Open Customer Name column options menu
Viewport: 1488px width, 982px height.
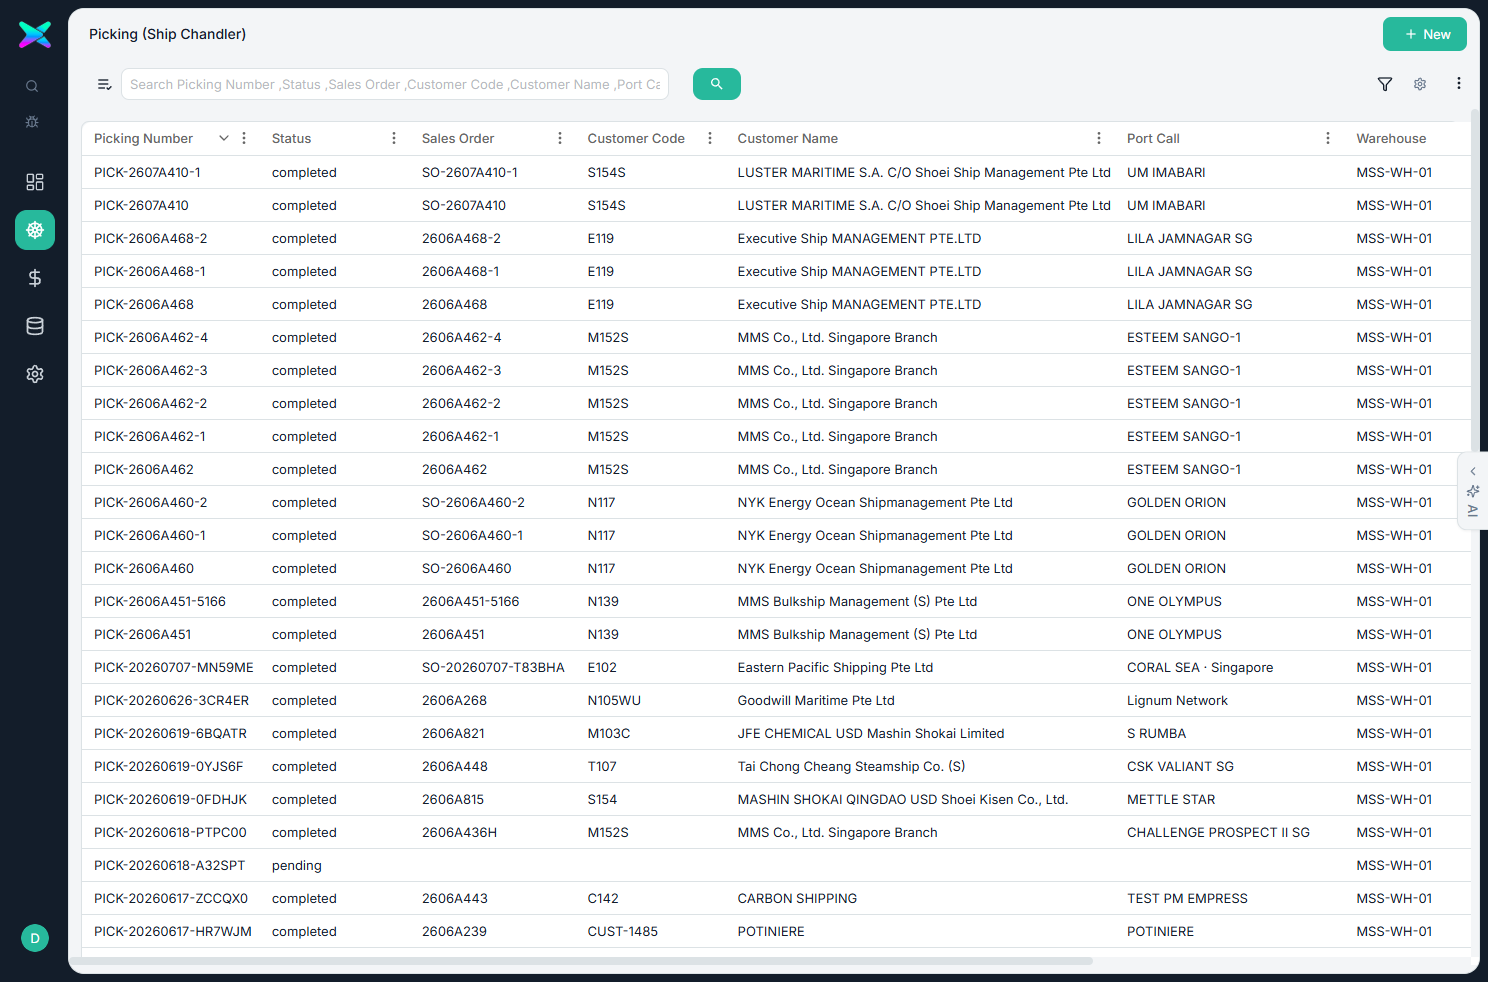pyautogui.click(x=1099, y=138)
